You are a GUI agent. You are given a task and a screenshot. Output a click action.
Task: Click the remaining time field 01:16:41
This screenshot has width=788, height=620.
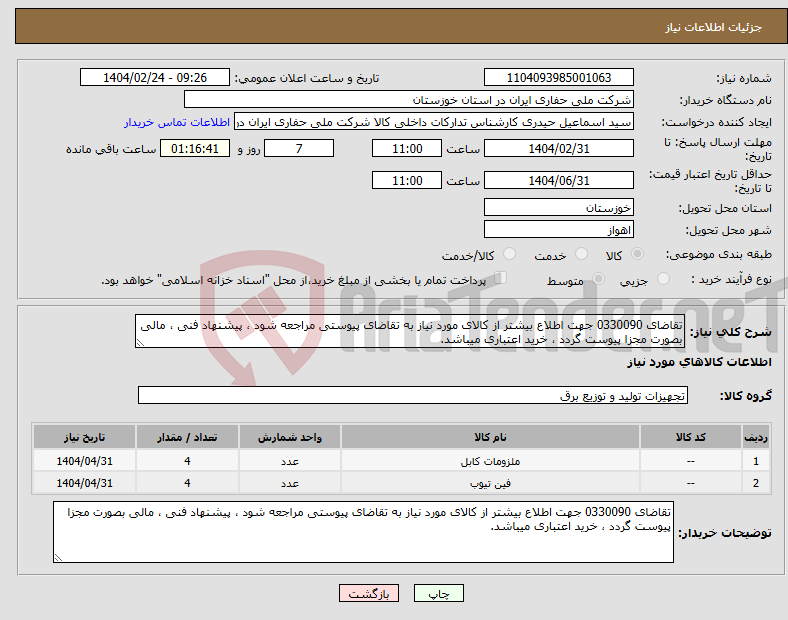(195, 149)
